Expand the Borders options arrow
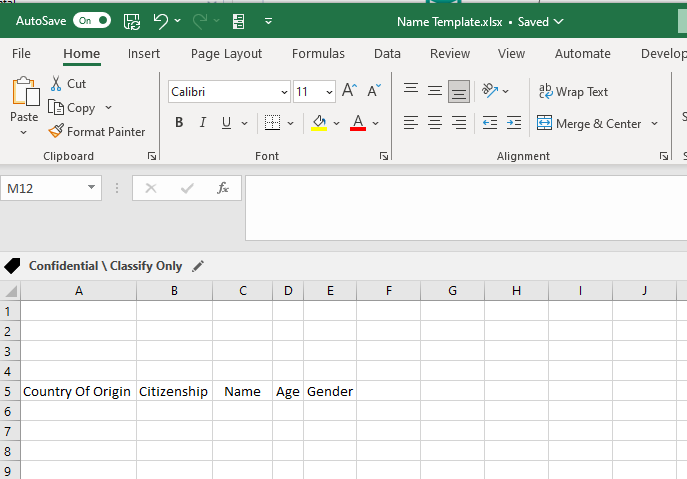This screenshot has height=479, width=687. (290, 124)
